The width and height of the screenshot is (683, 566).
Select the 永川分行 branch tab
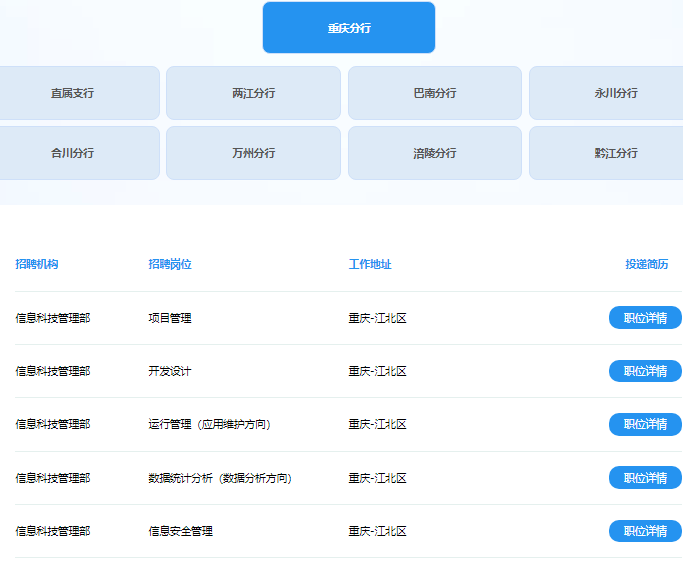pyautogui.click(x=608, y=93)
